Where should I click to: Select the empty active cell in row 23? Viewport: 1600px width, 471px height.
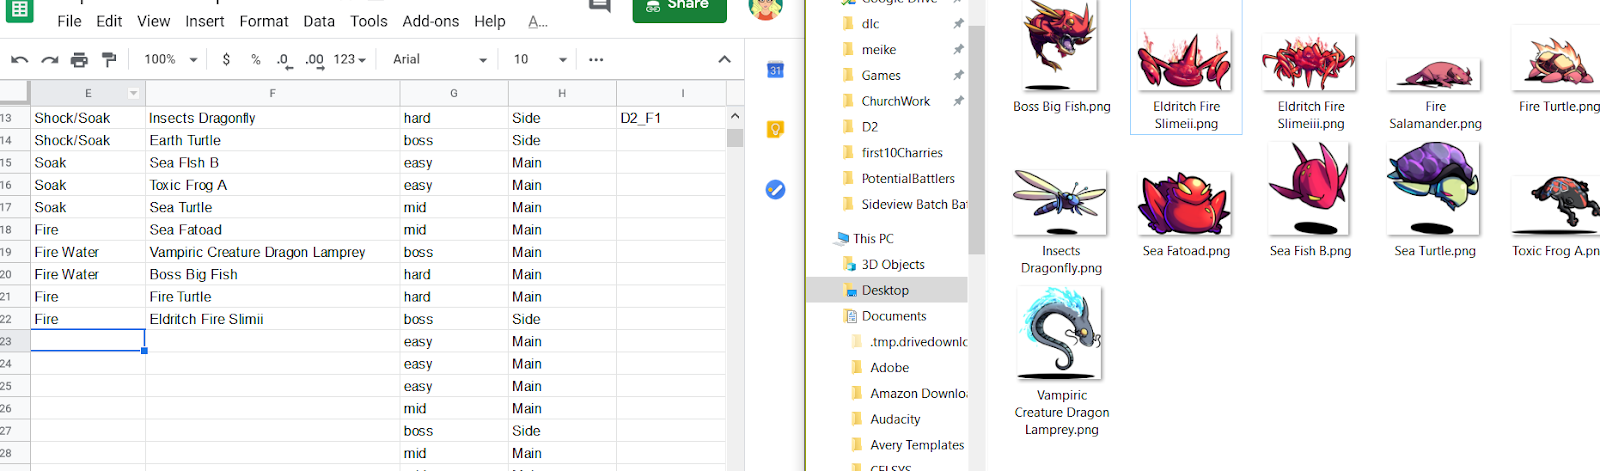click(x=88, y=341)
